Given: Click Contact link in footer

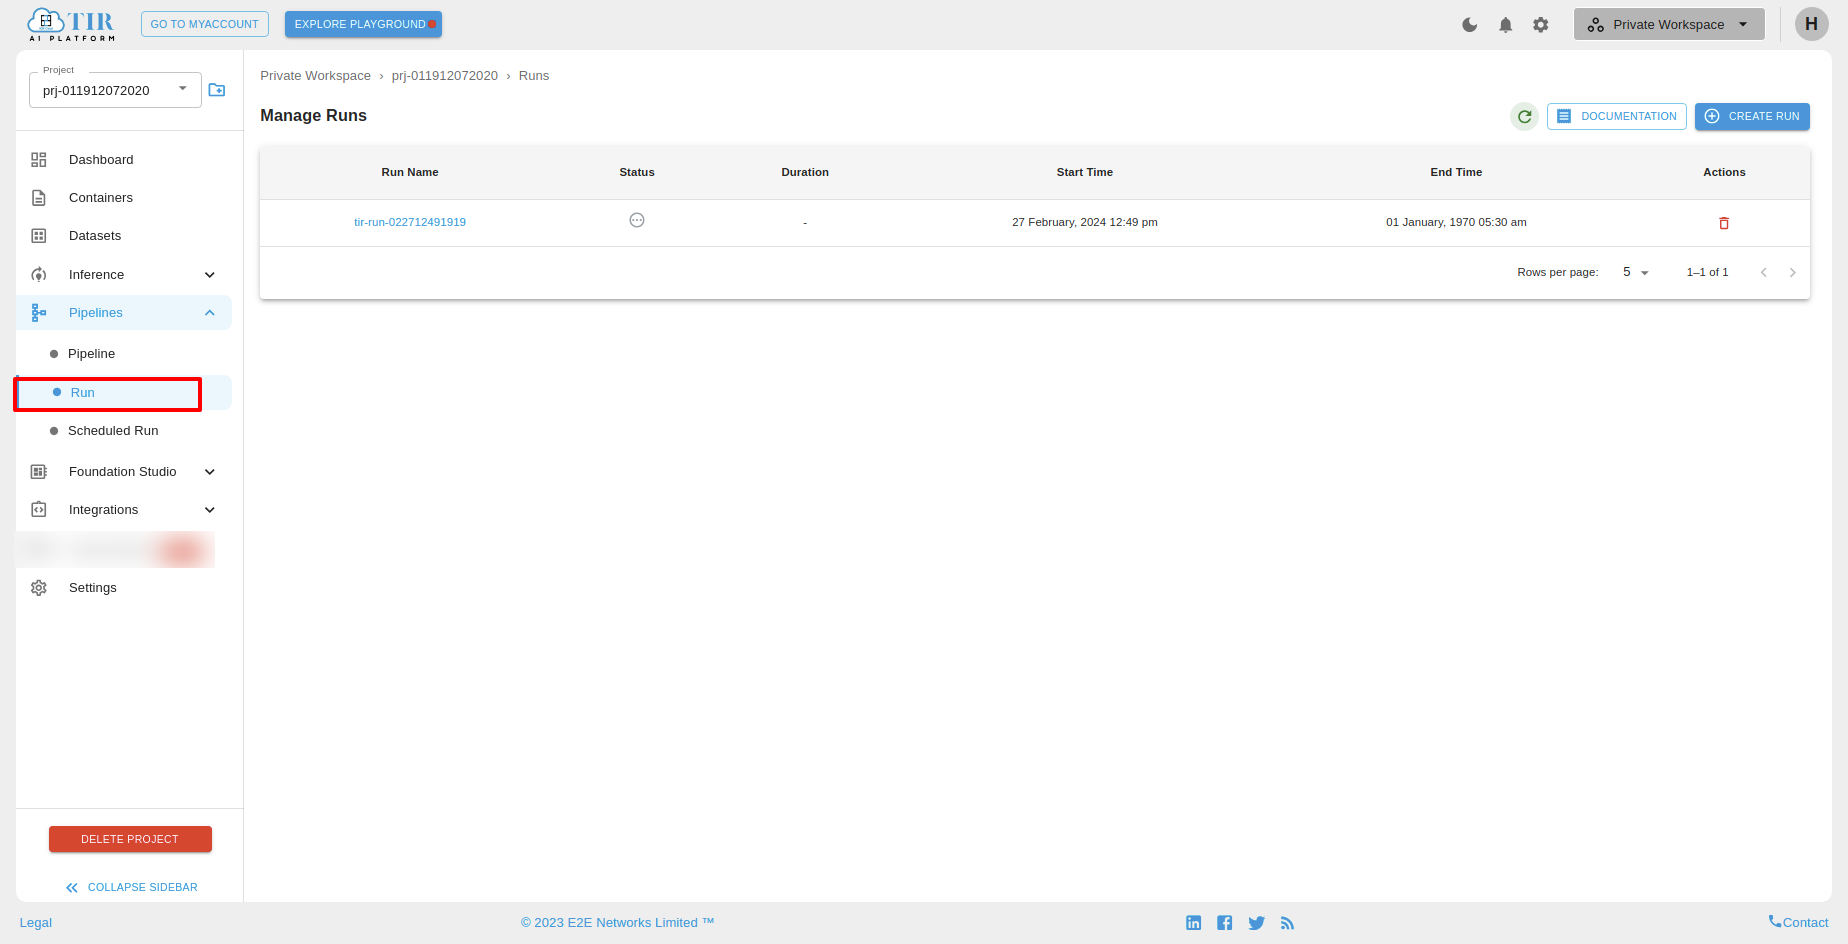Looking at the screenshot, I should (x=1798, y=922).
